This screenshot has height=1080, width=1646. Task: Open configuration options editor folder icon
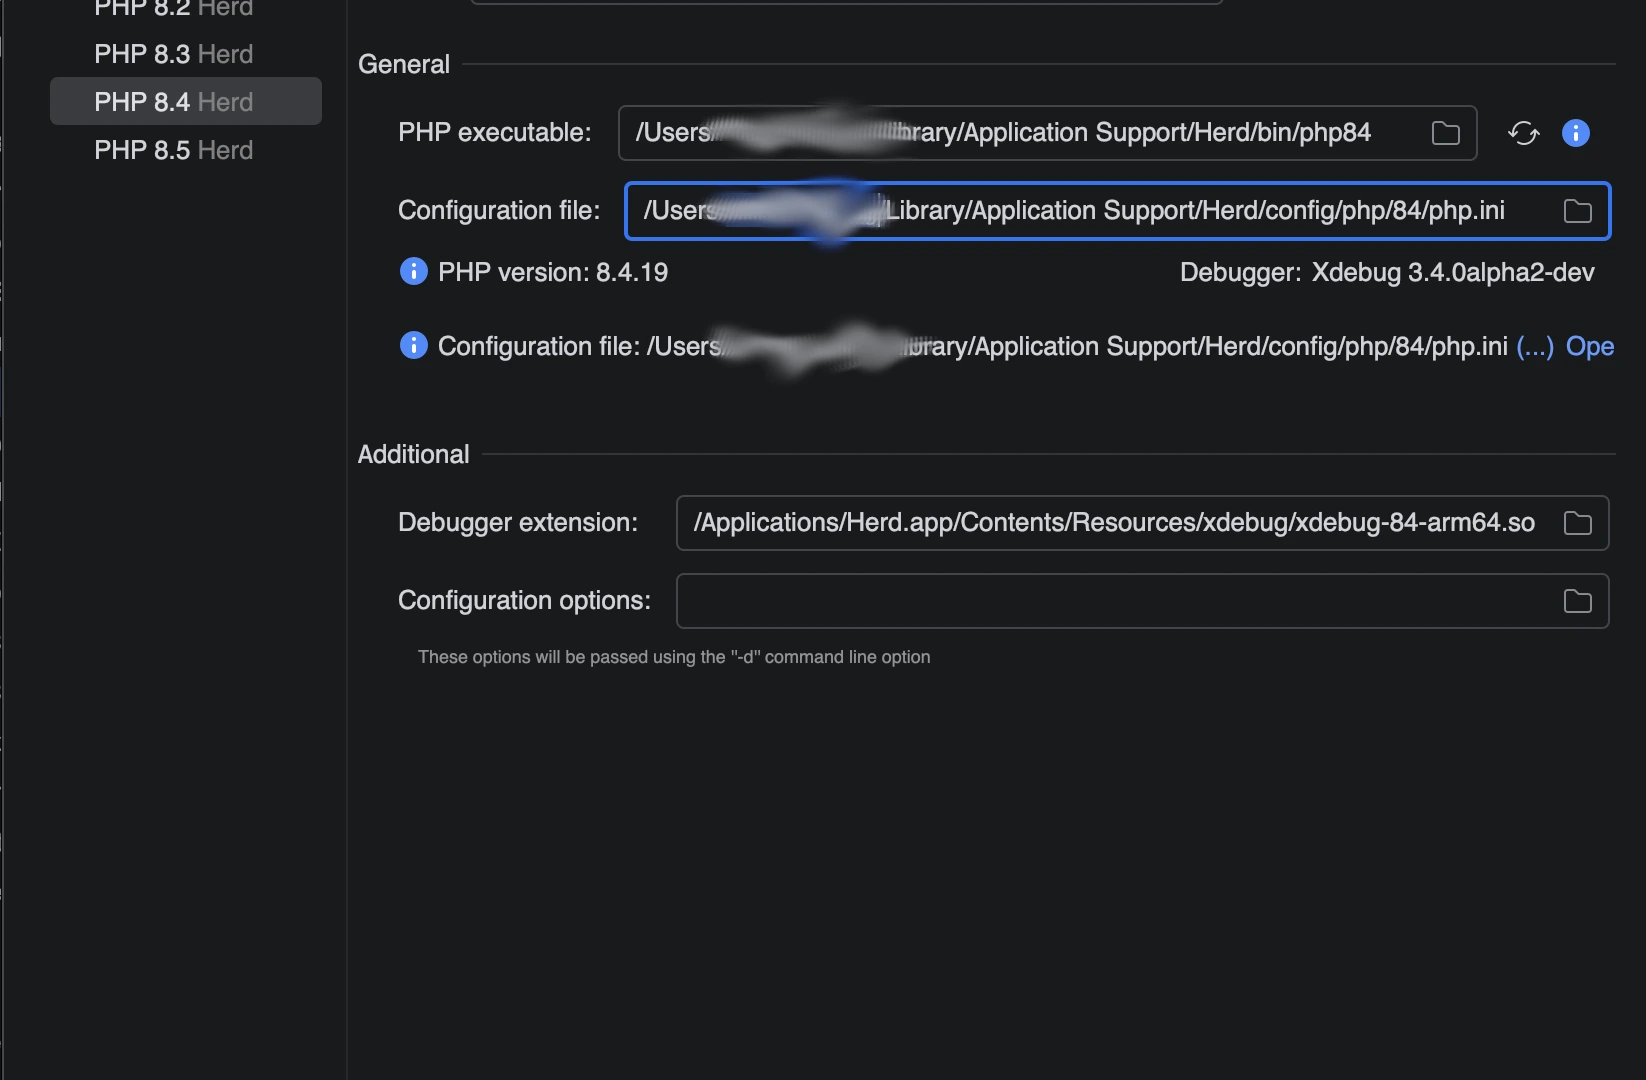(x=1577, y=601)
